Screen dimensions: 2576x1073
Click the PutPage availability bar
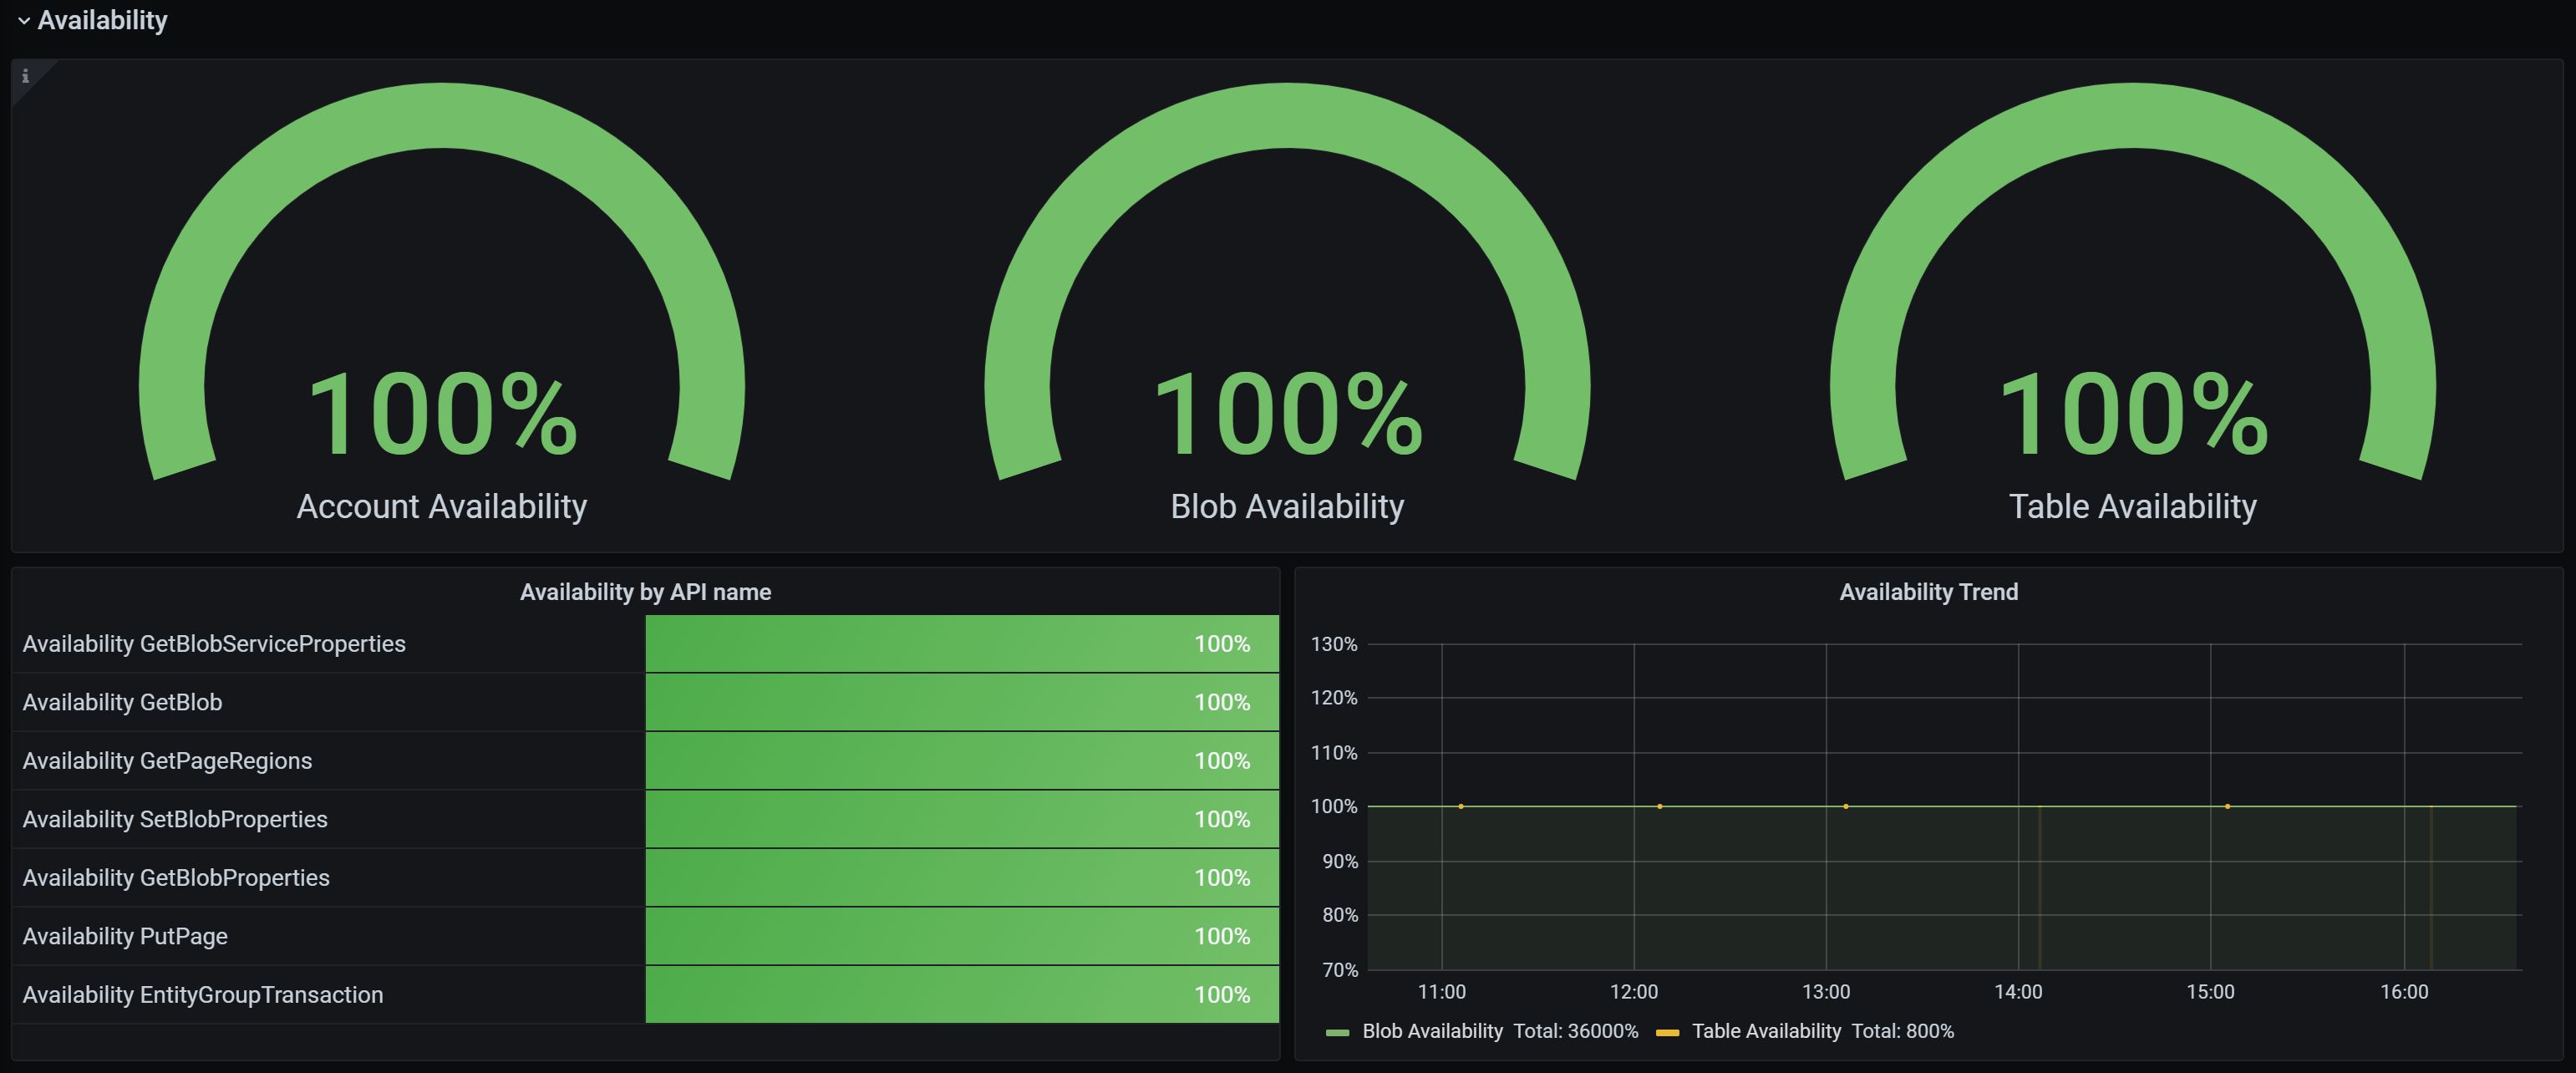961,936
